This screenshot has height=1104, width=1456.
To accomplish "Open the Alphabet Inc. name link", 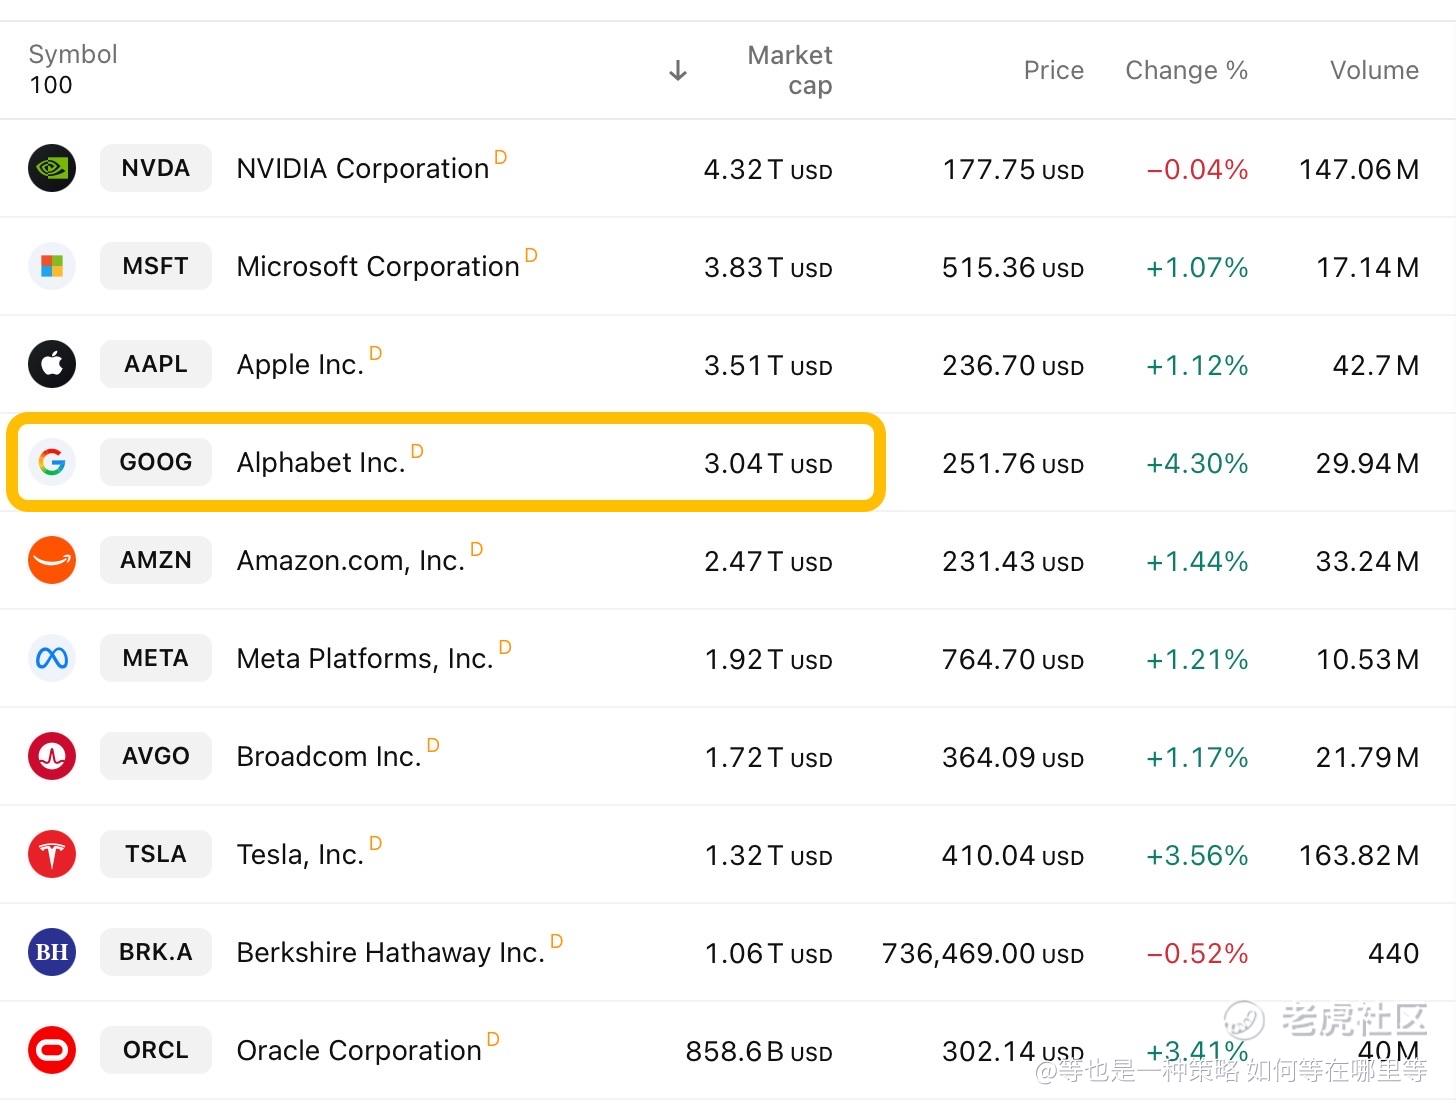I will tap(321, 462).
